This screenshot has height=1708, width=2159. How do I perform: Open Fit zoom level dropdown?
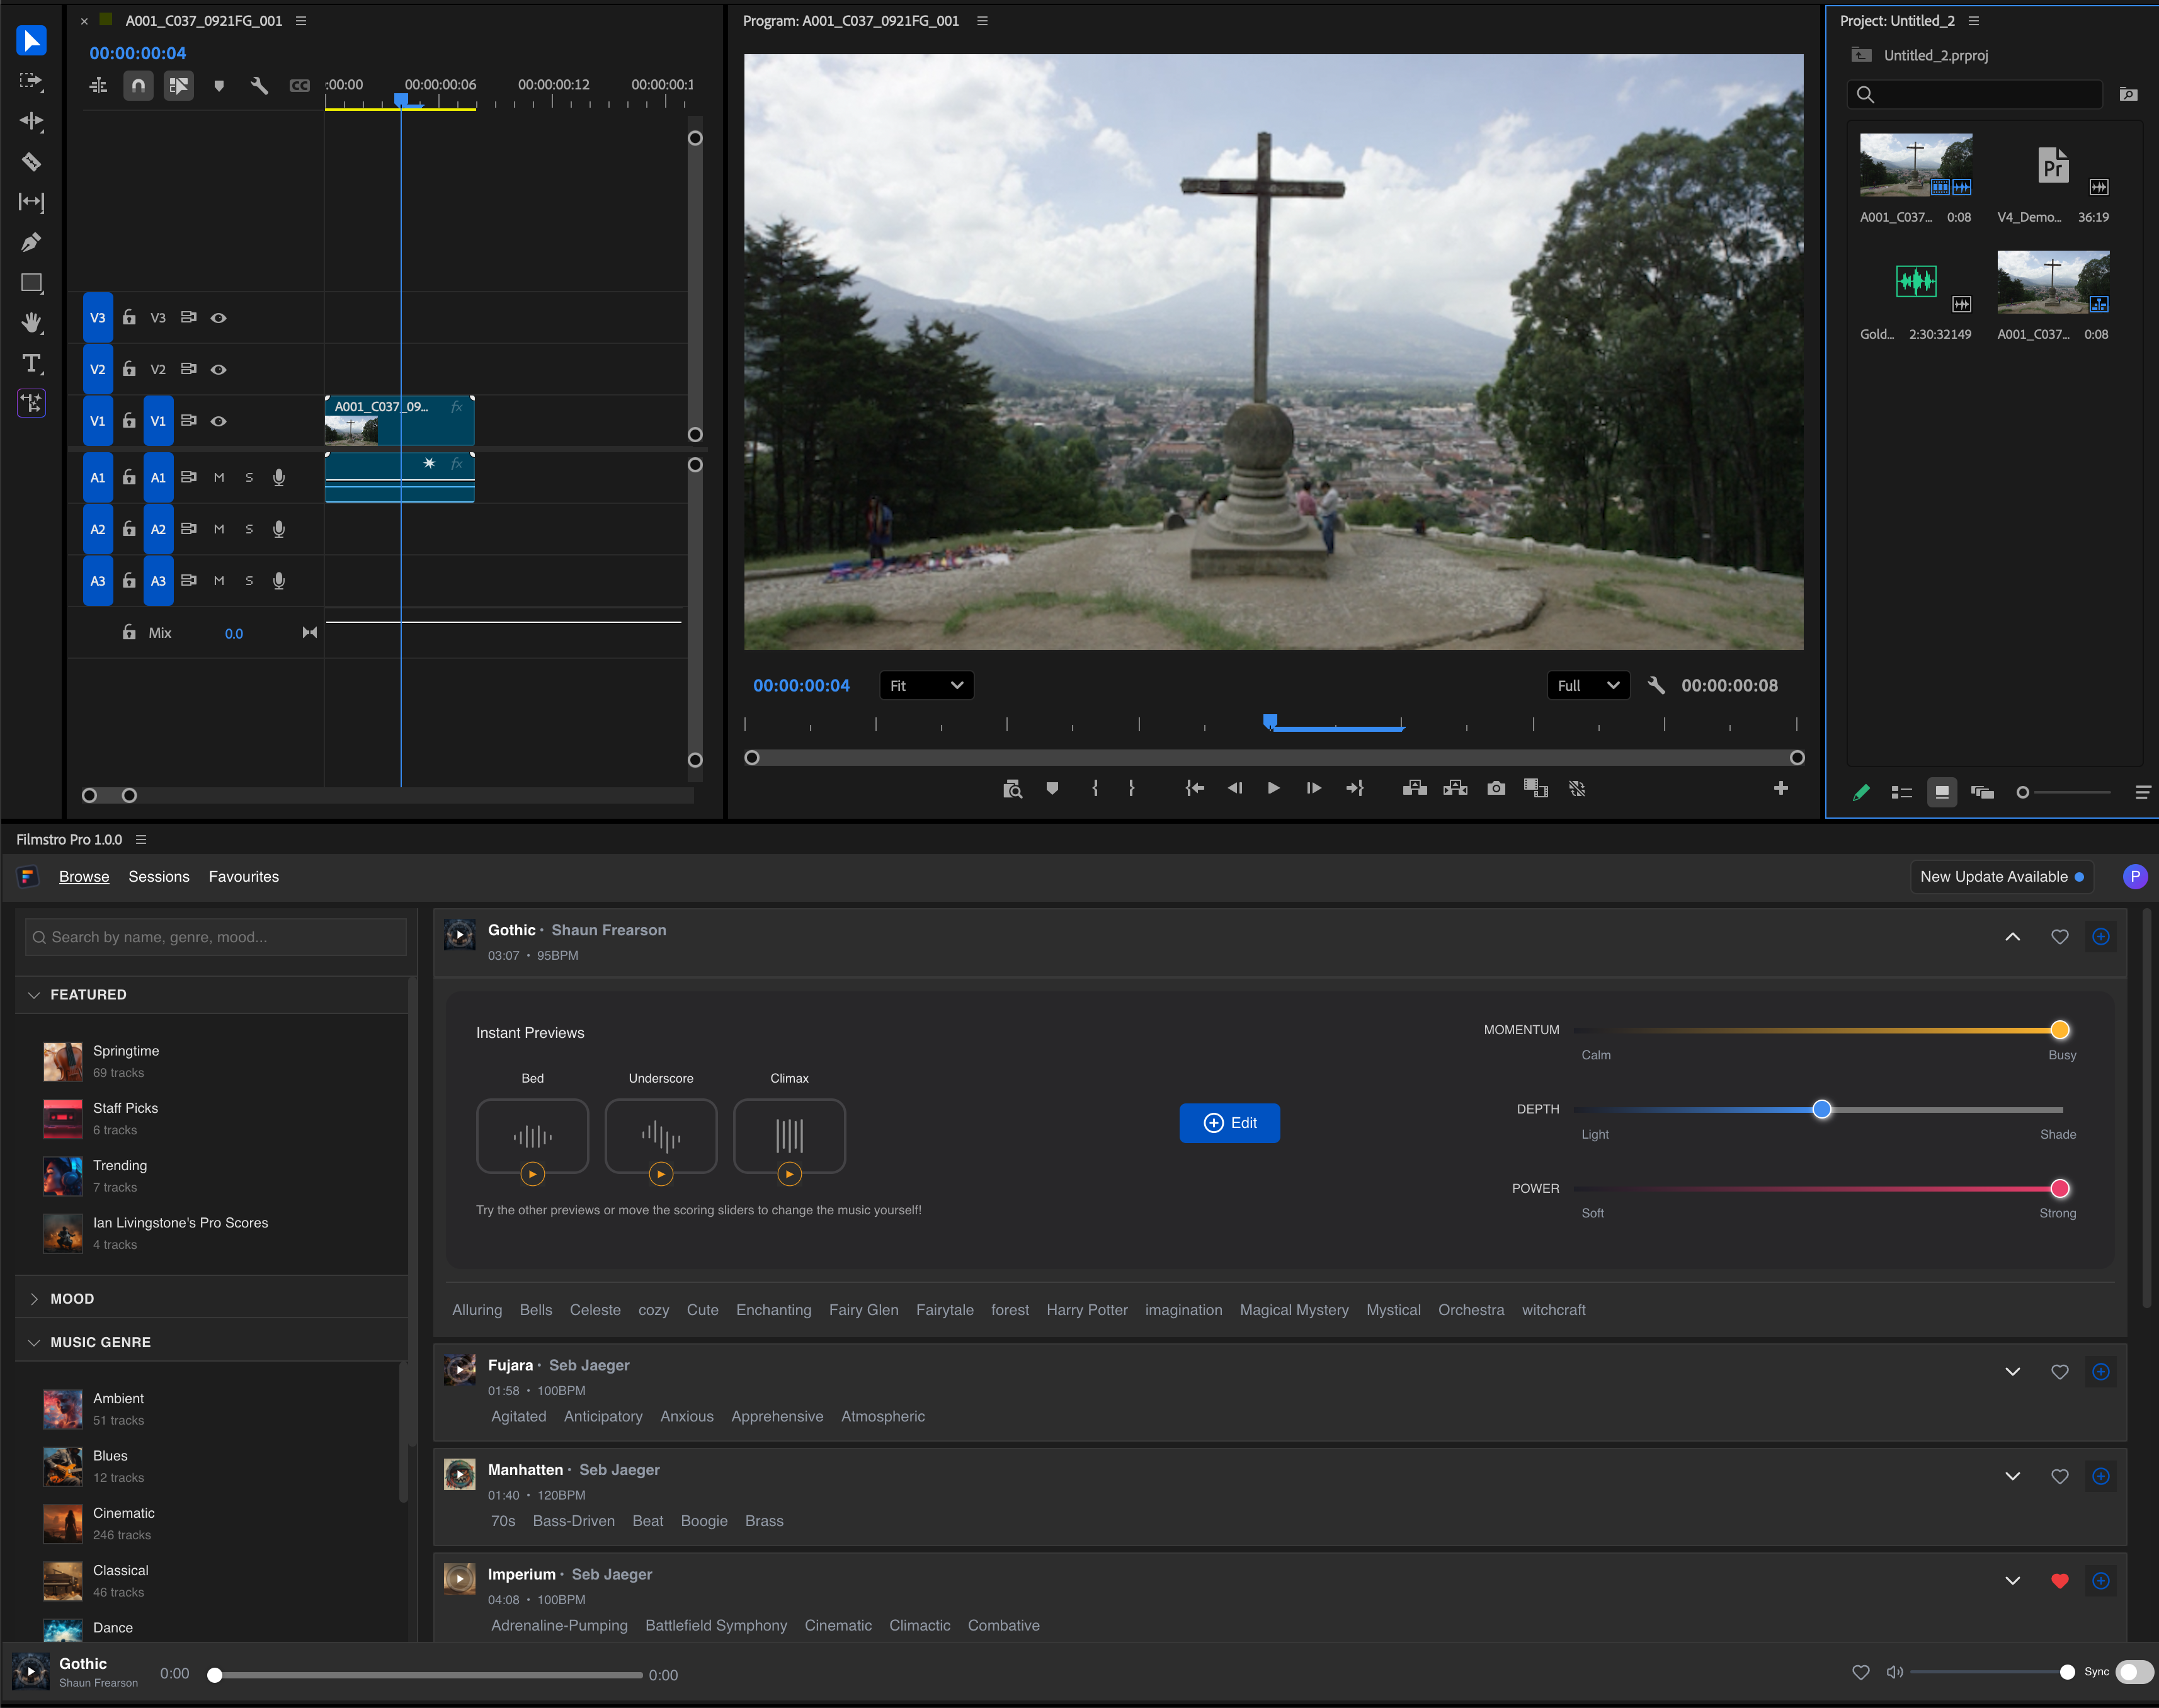coord(926,685)
